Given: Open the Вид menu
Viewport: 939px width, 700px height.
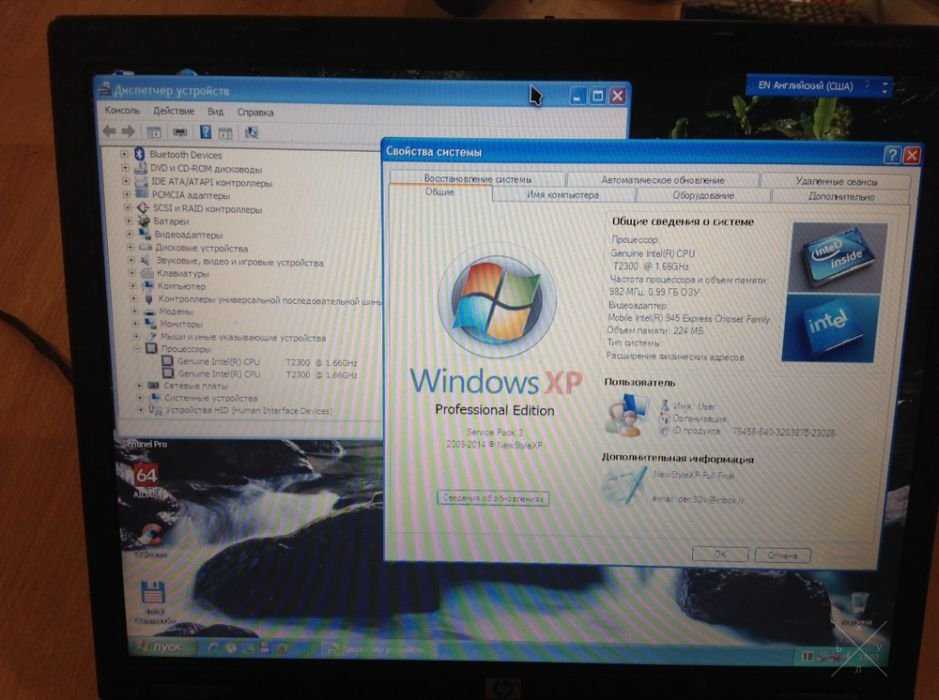Looking at the screenshot, I should [216, 111].
